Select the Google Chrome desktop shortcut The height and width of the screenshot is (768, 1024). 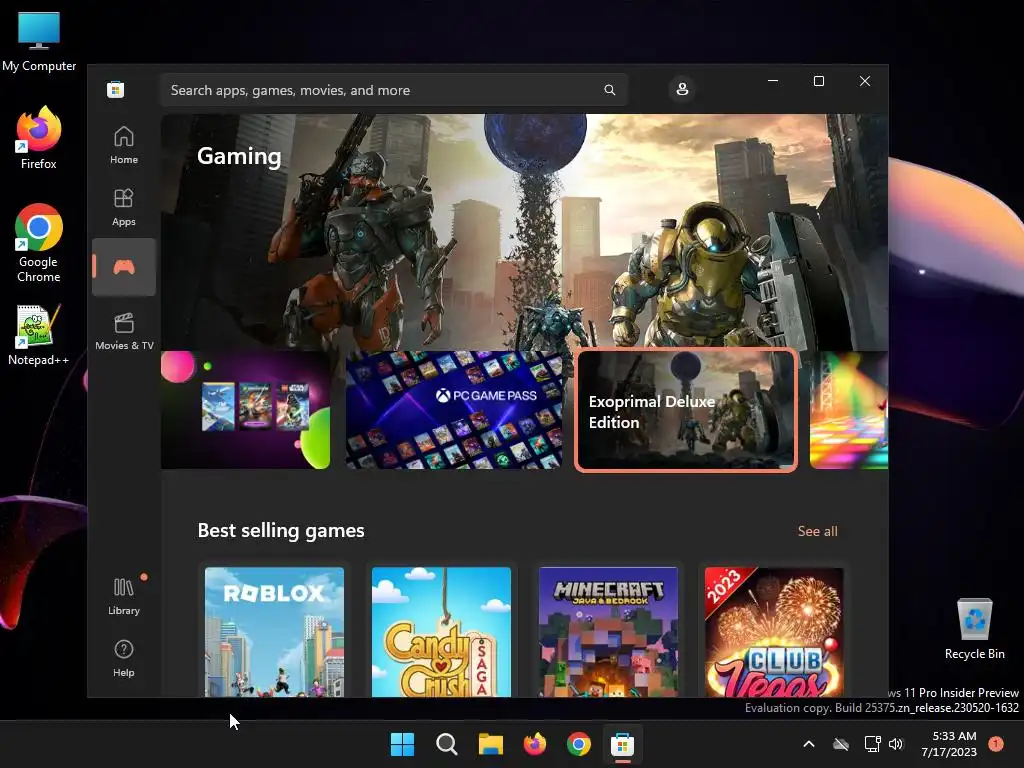(39, 243)
